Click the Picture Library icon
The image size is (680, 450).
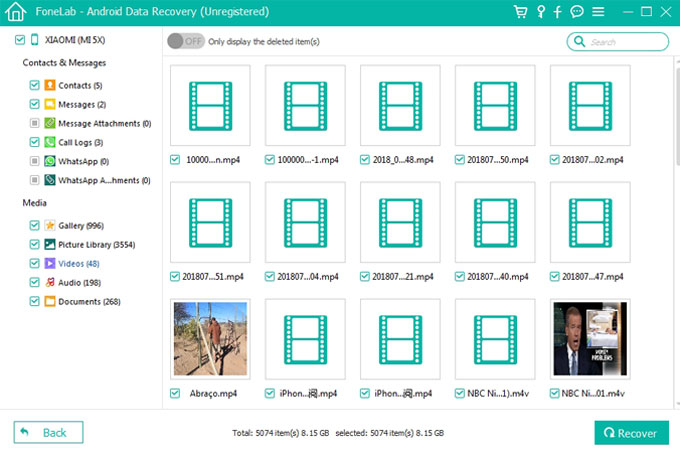pyautogui.click(x=50, y=245)
